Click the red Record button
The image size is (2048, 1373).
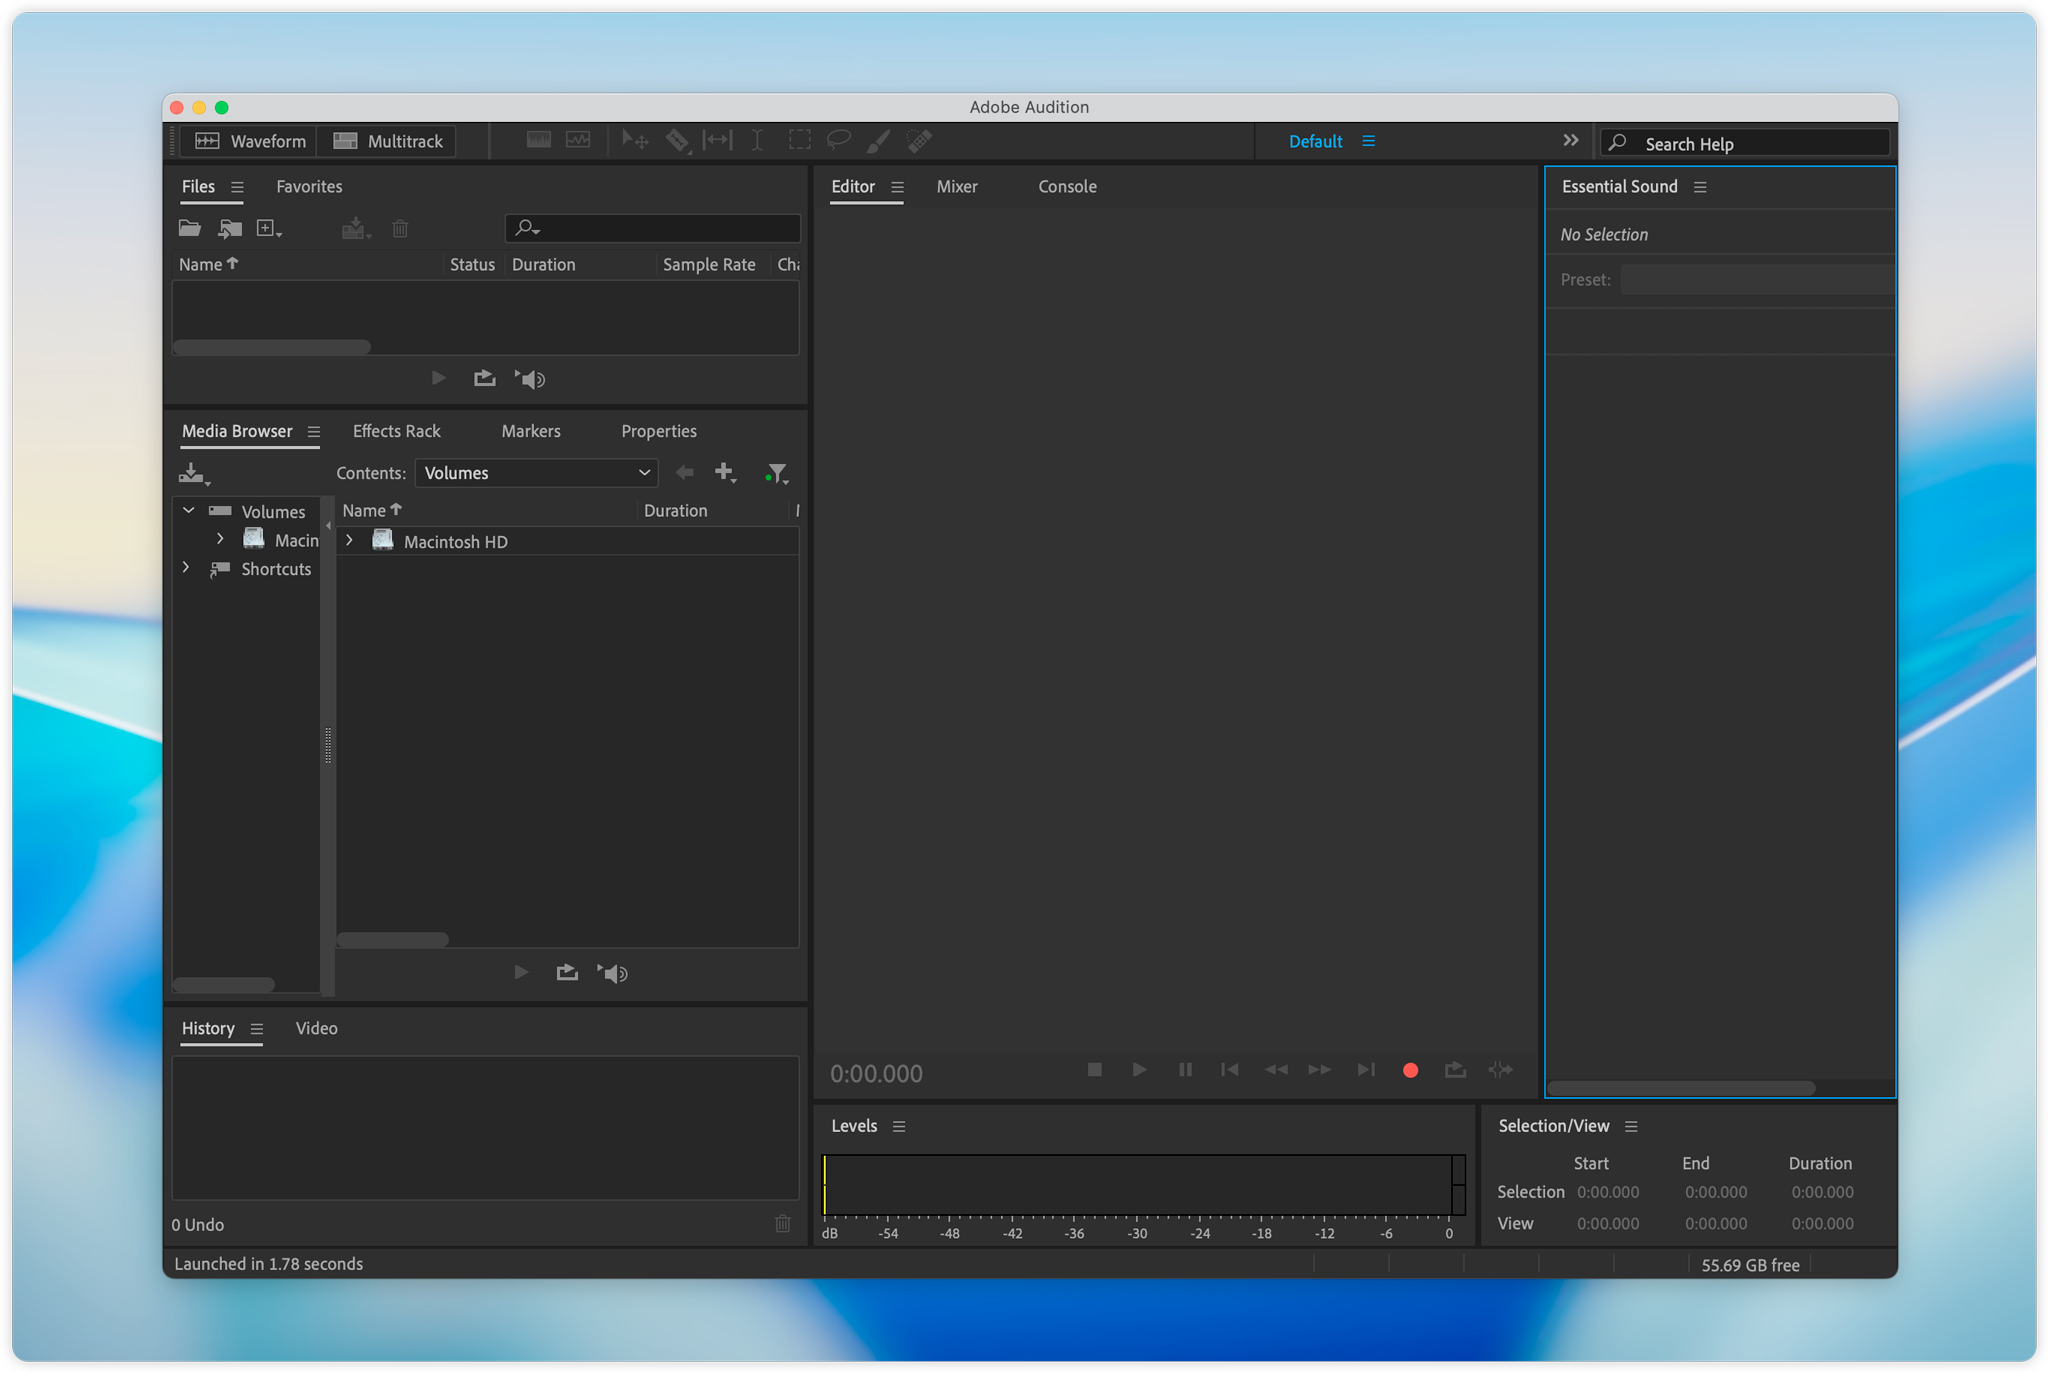(1410, 1070)
